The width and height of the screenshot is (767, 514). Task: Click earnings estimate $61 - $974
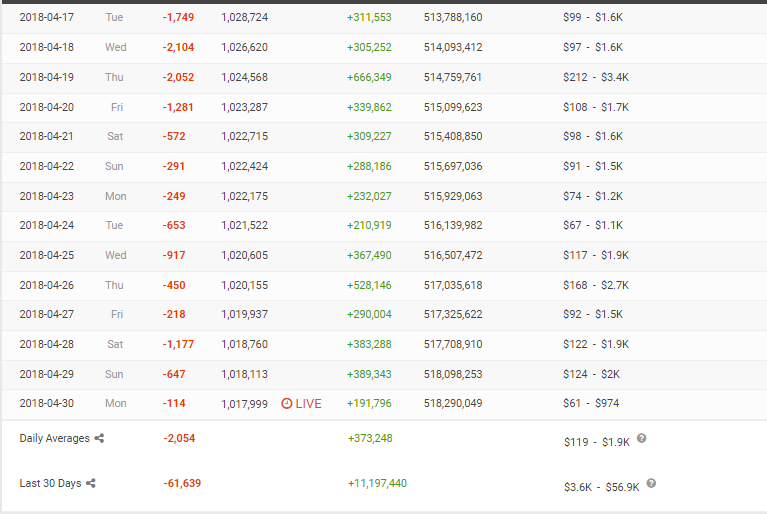[x=591, y=403]
